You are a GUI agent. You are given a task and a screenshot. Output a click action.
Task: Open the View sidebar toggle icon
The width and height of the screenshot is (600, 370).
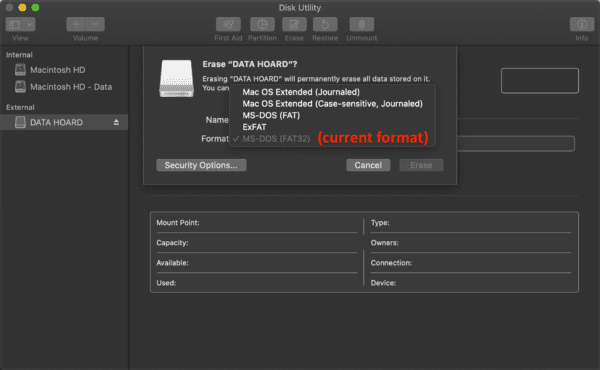14,24
